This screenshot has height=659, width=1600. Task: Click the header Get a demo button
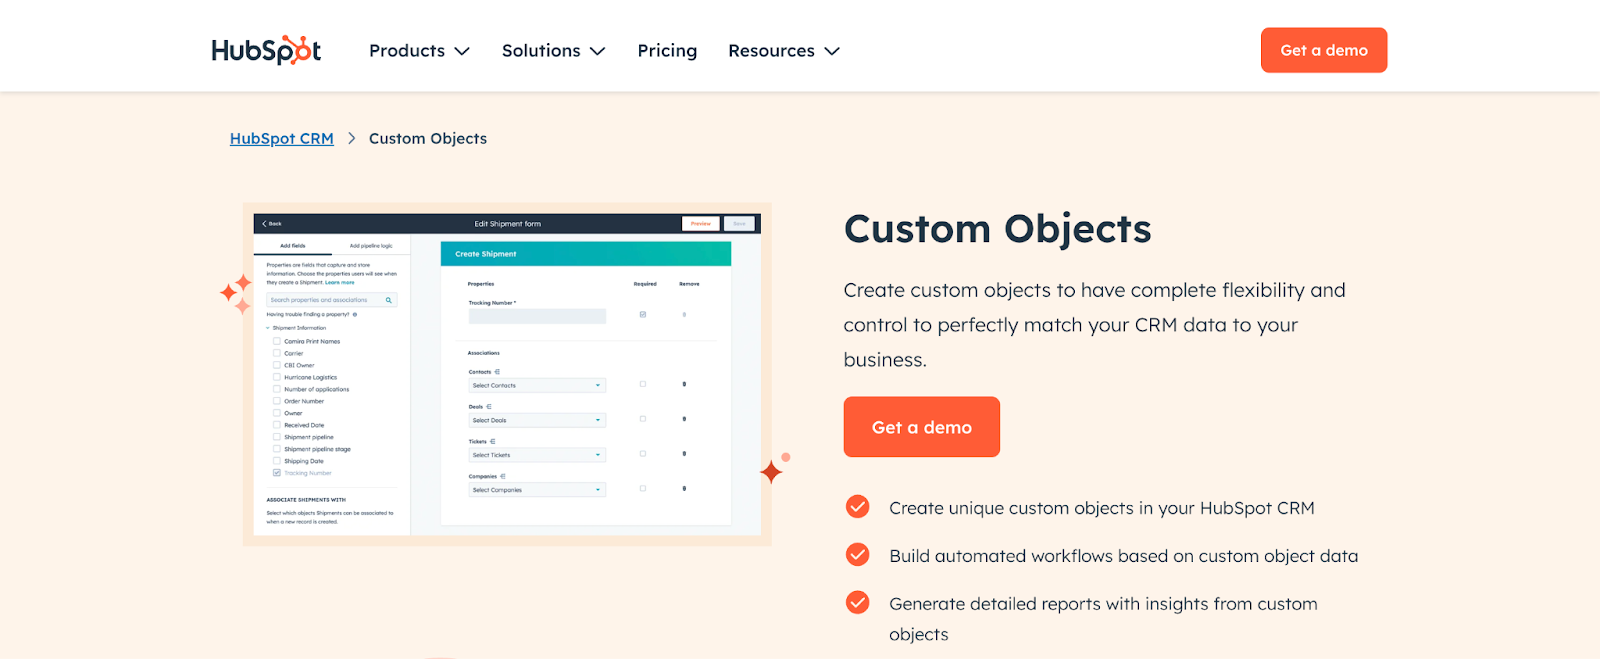[1323, 50]
